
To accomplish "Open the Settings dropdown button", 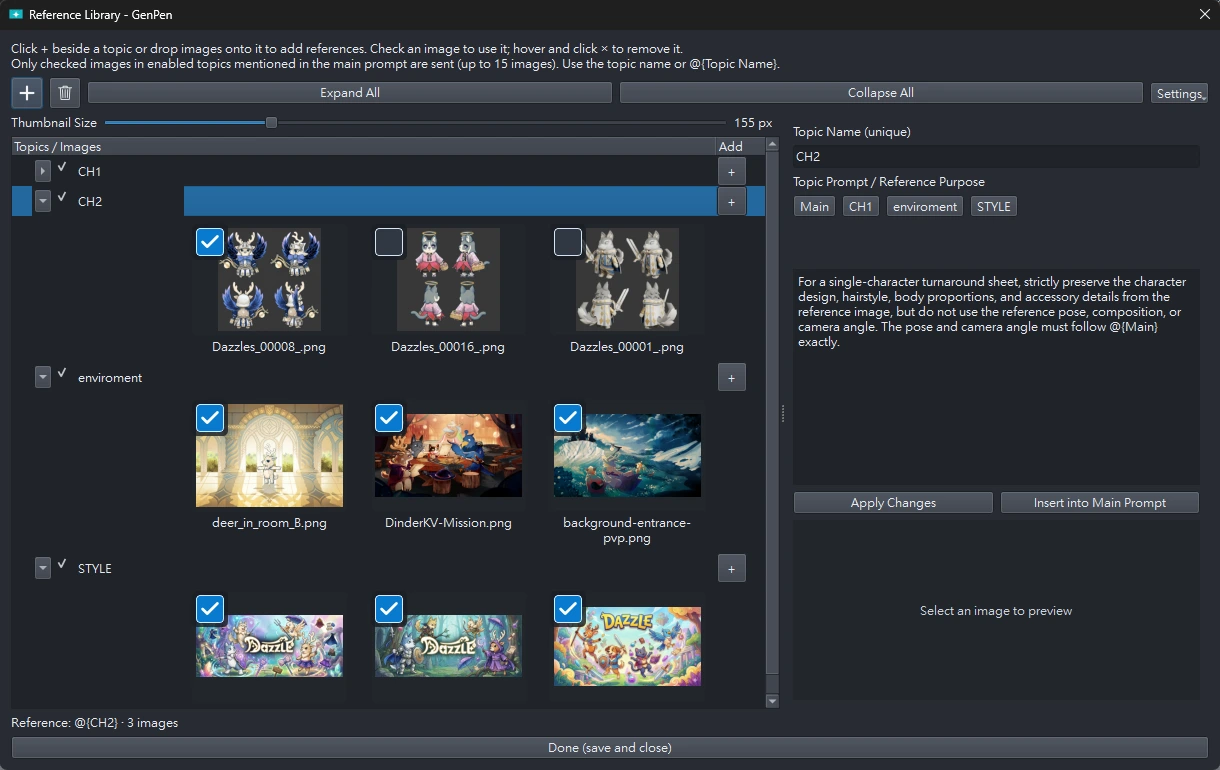I will point(1180,93).
